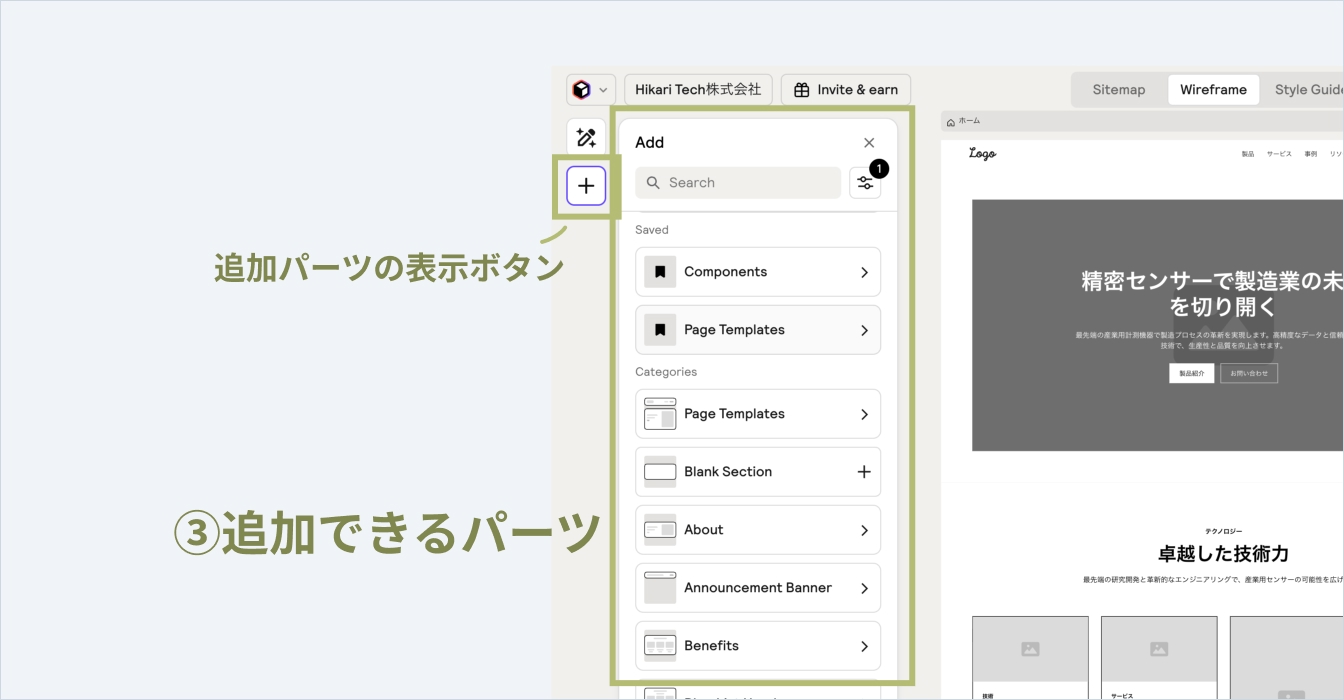Click layout thumbnail icon of Categories Page Templates

660,414
